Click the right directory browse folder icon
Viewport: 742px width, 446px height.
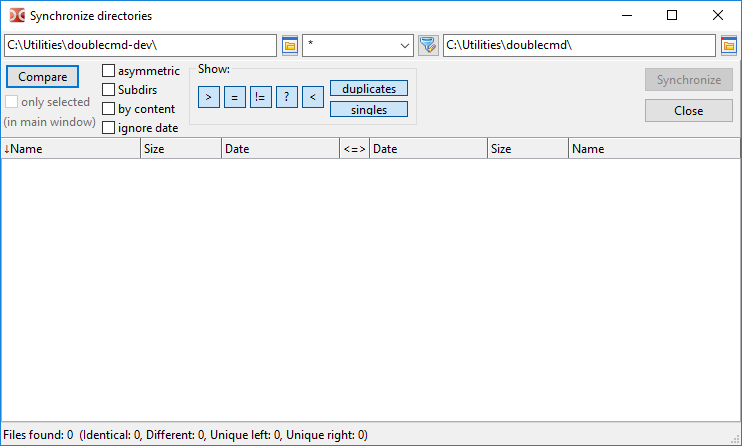729,46
